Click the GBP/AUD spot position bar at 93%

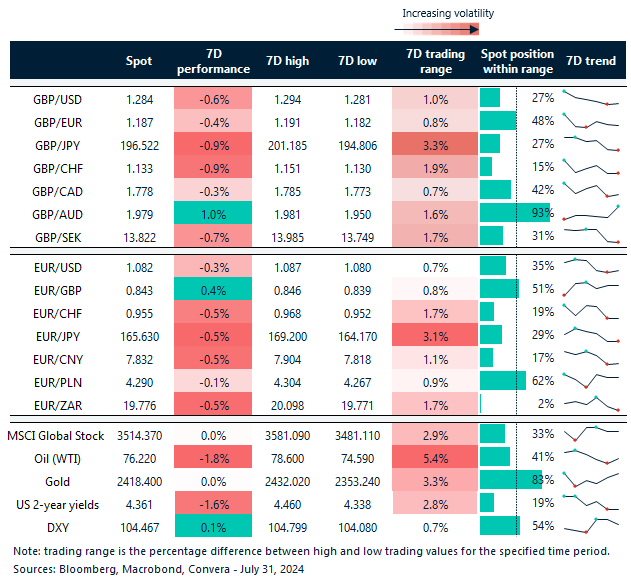click(x=507, y=212)
